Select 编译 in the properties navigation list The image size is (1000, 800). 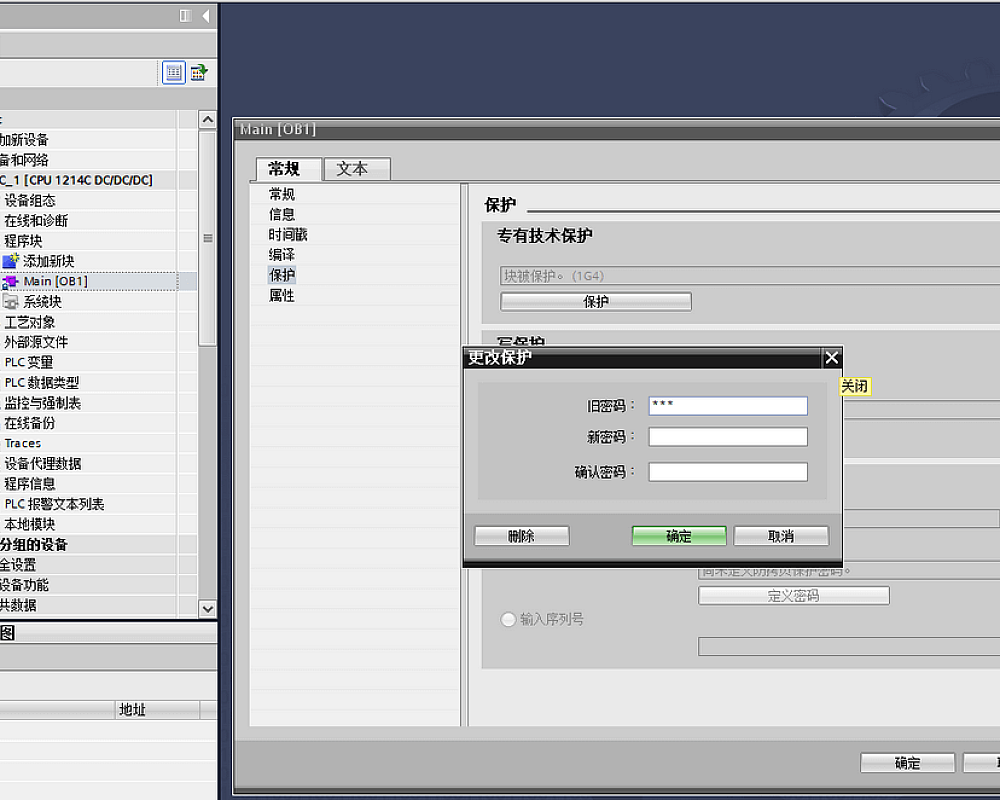coord(282,255)
